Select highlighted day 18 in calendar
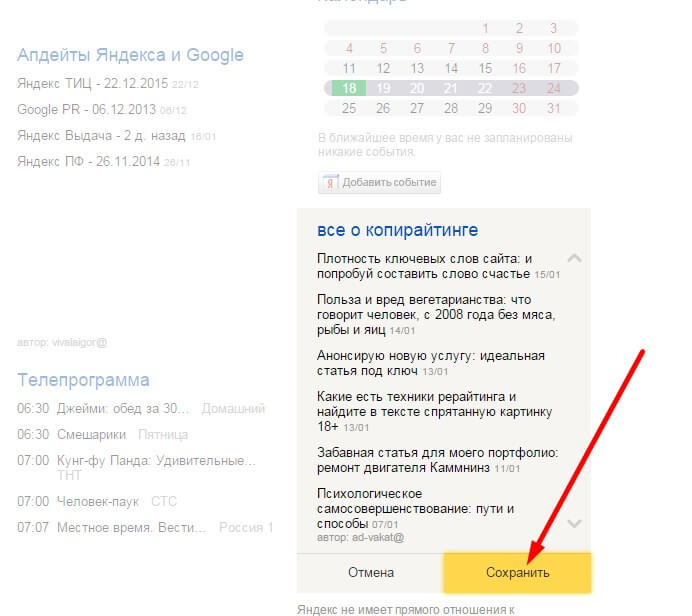This screenshot has height=616, width=692. coord(349,88)
